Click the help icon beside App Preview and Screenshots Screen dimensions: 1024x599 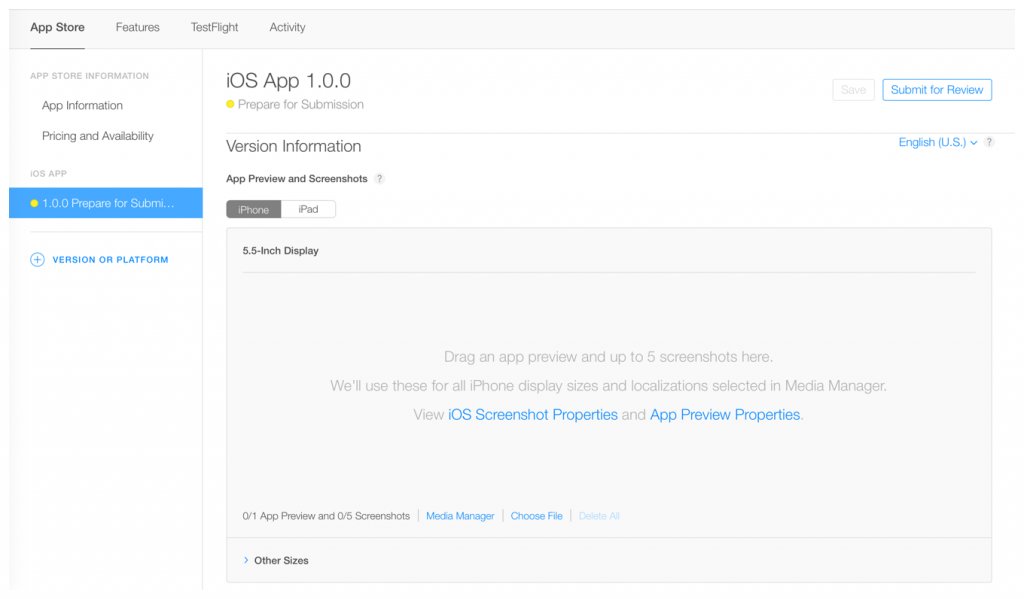pos(380,179)
